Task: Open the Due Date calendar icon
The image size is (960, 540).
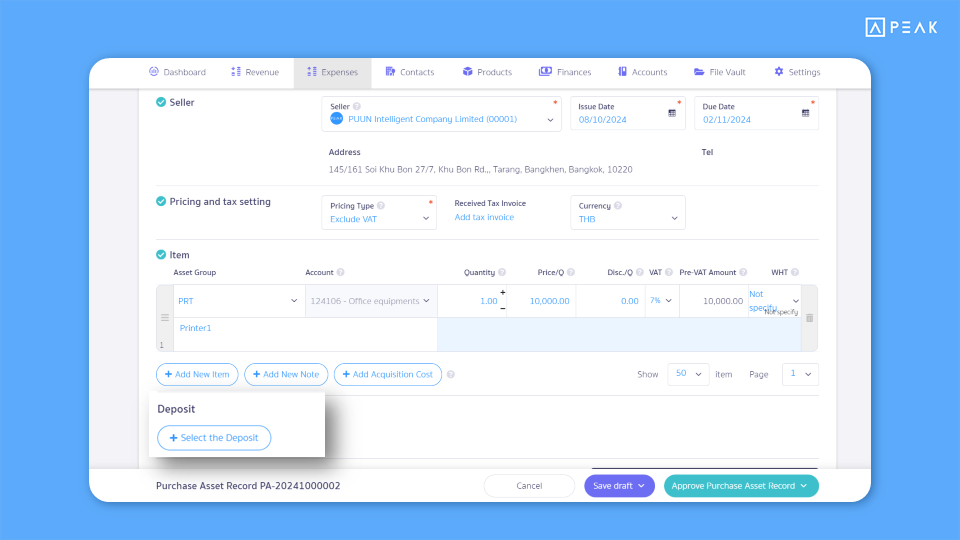Action: click(806, 113)
